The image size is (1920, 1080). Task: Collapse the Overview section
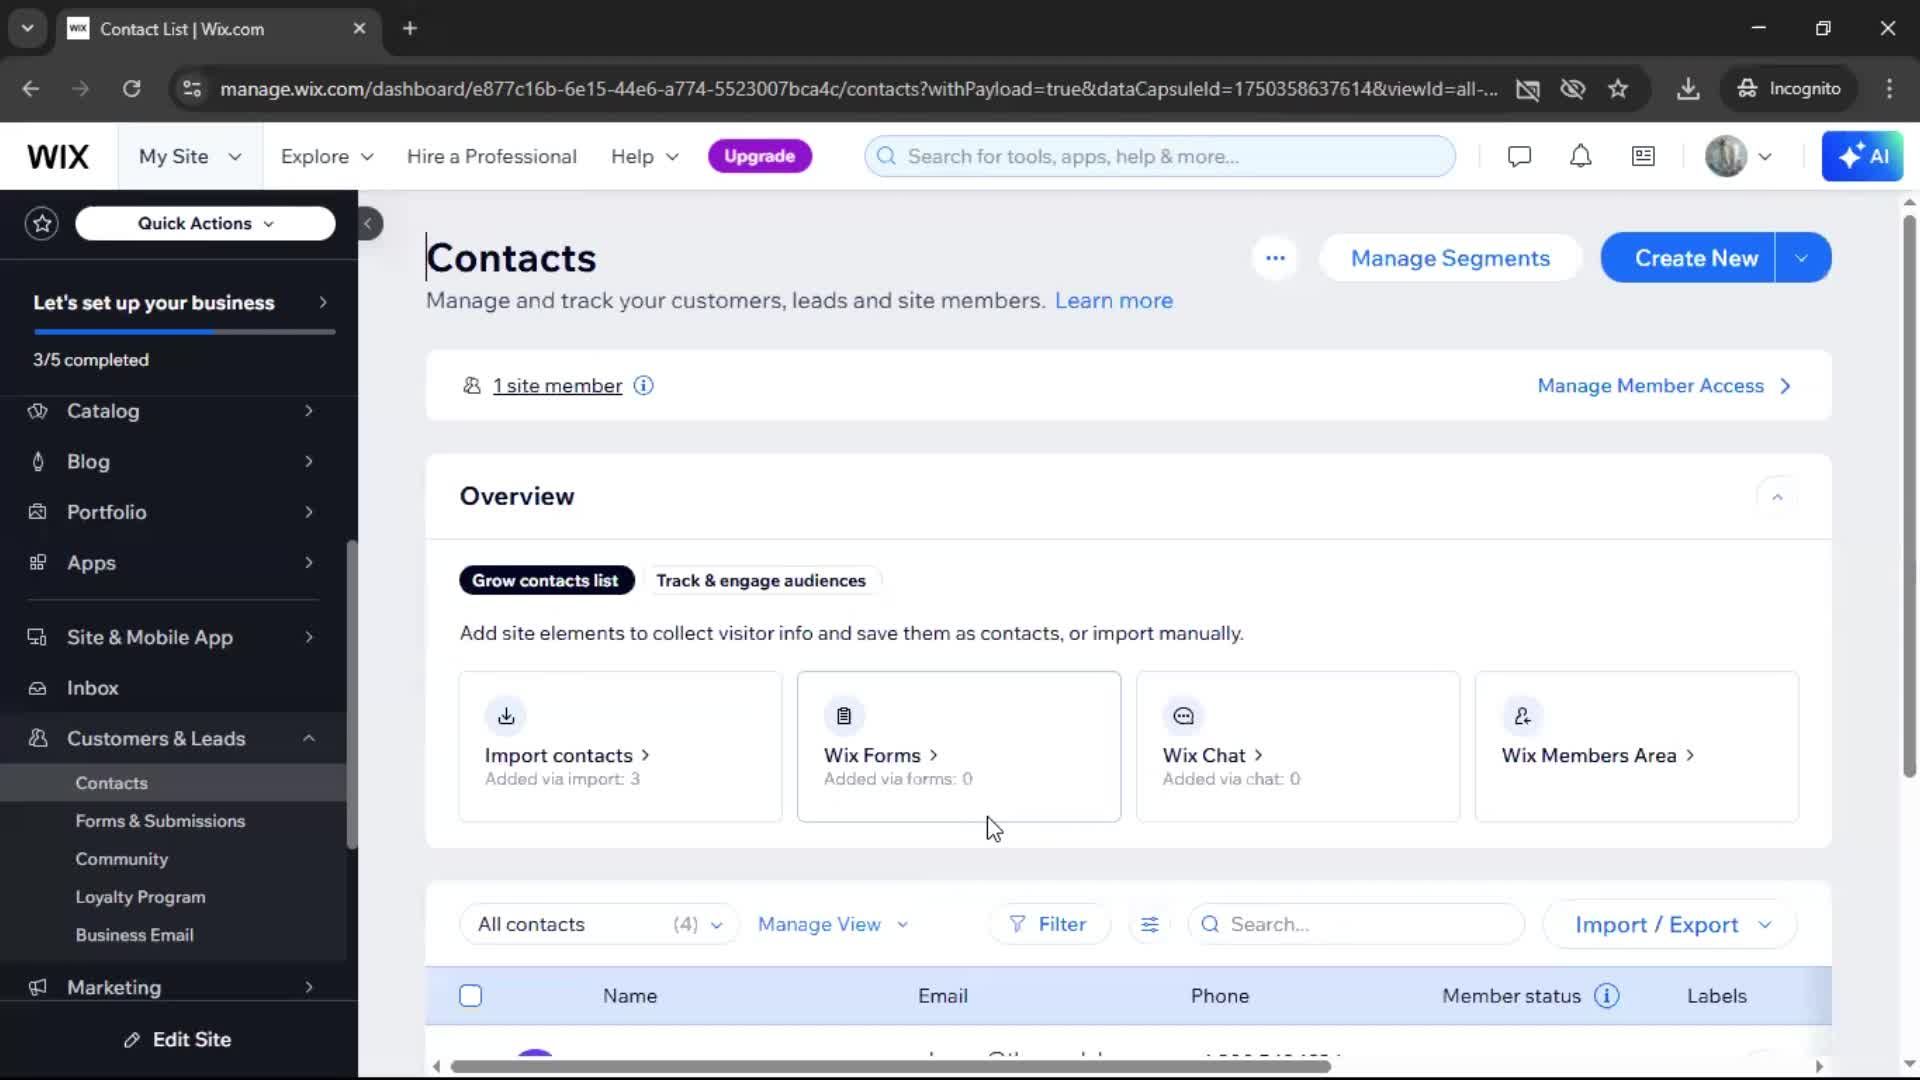(1777, 497)
